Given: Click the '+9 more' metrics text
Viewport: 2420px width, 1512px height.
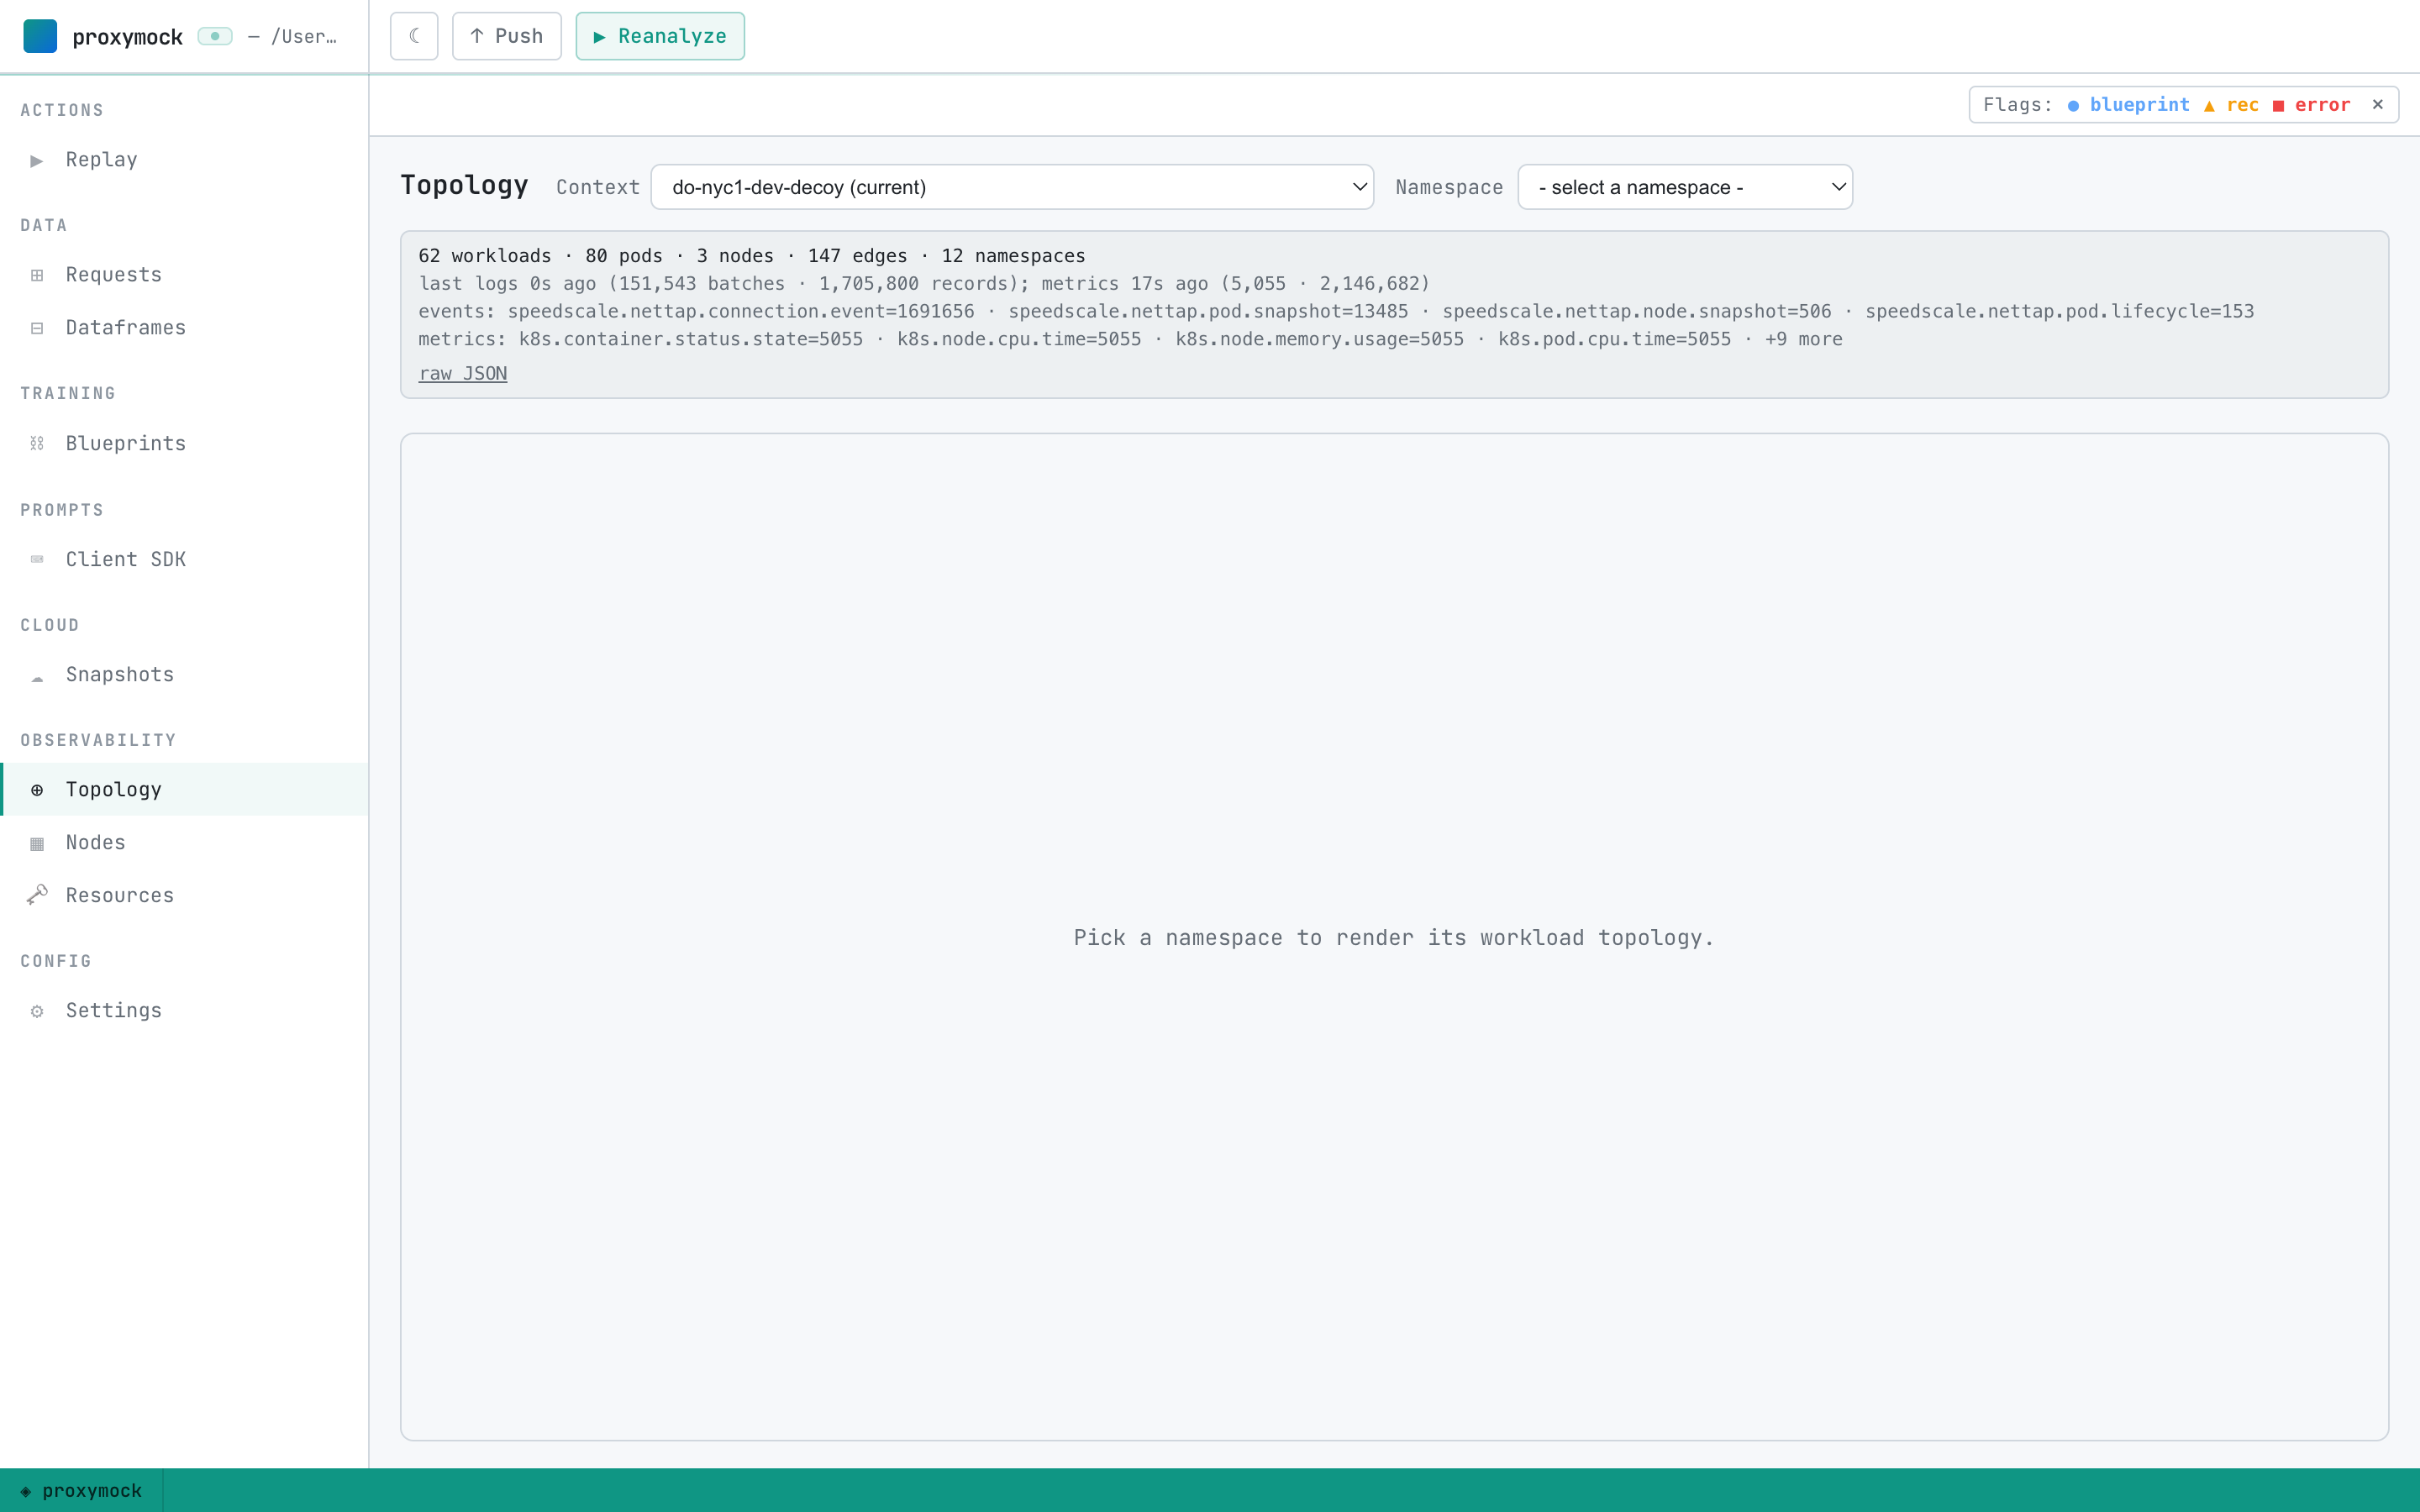Looking at the screenshot, I should pyautogui.click(x=1803, y=339).
